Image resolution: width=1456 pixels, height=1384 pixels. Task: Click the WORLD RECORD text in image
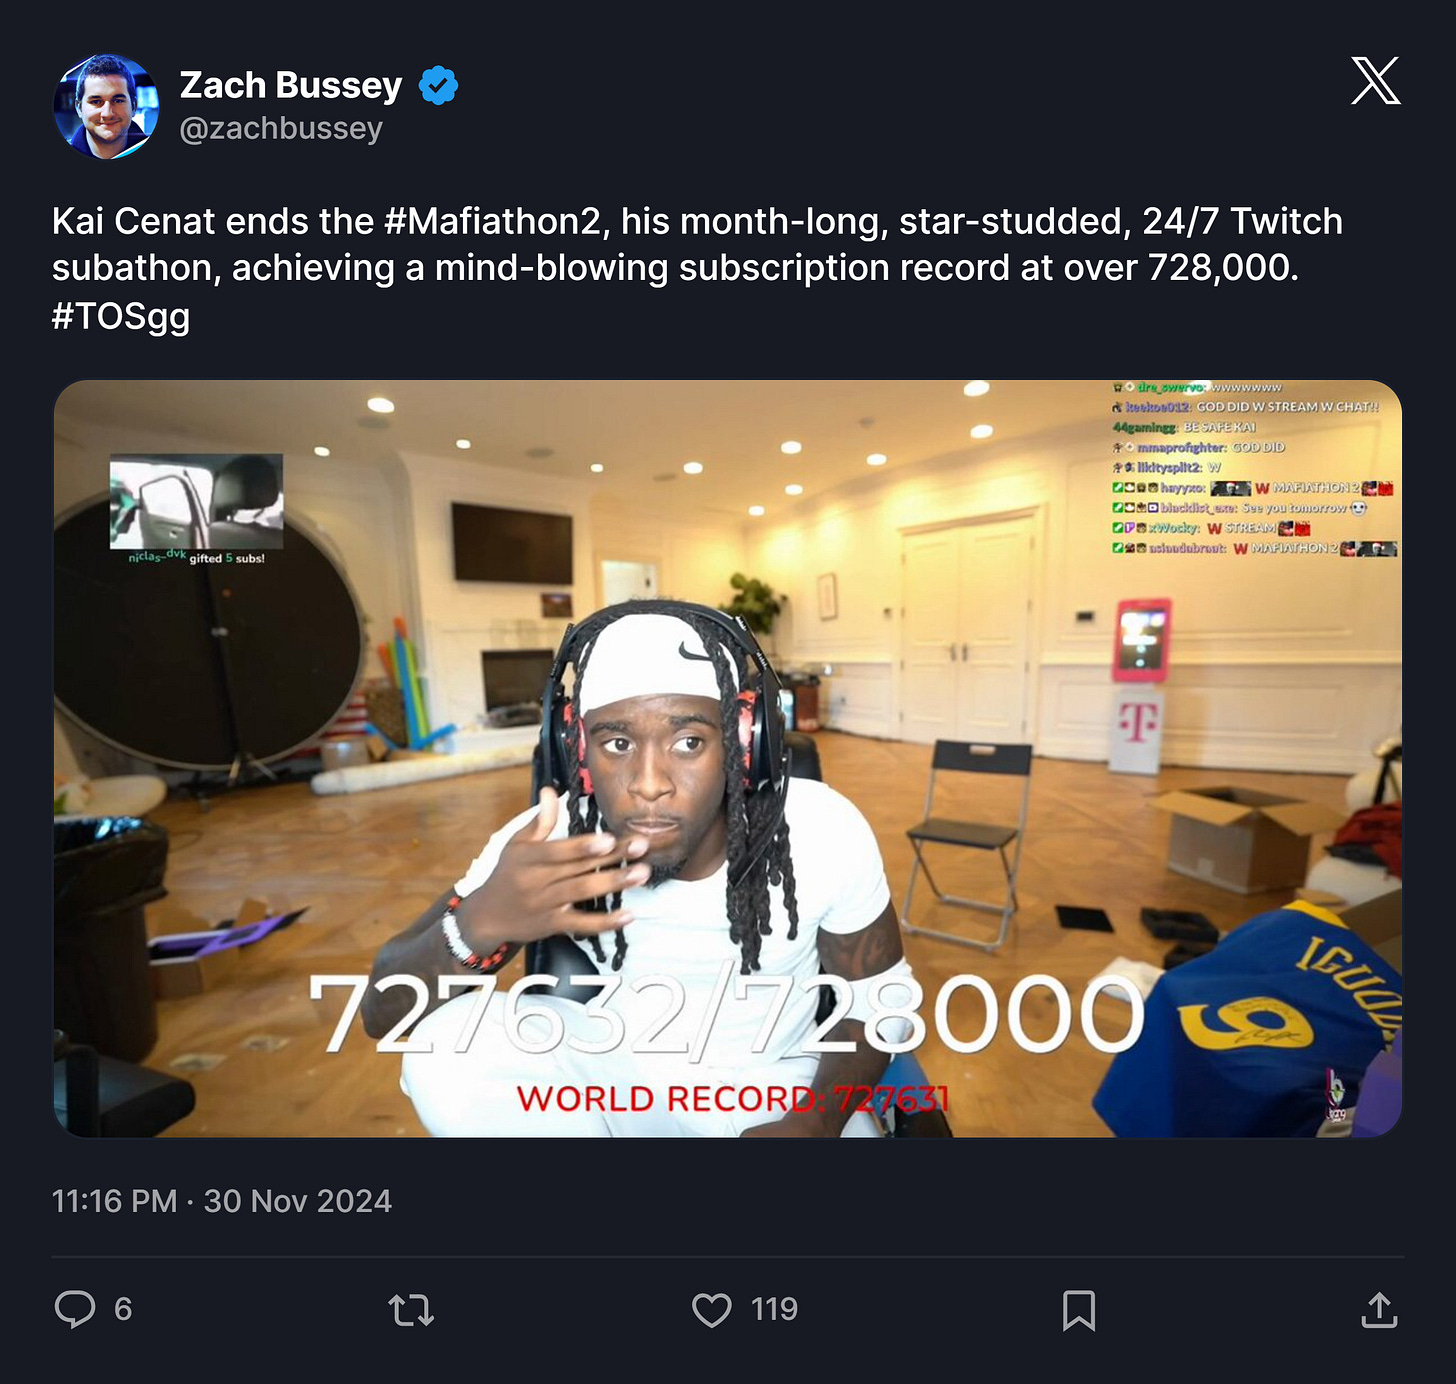(664, 1098)
